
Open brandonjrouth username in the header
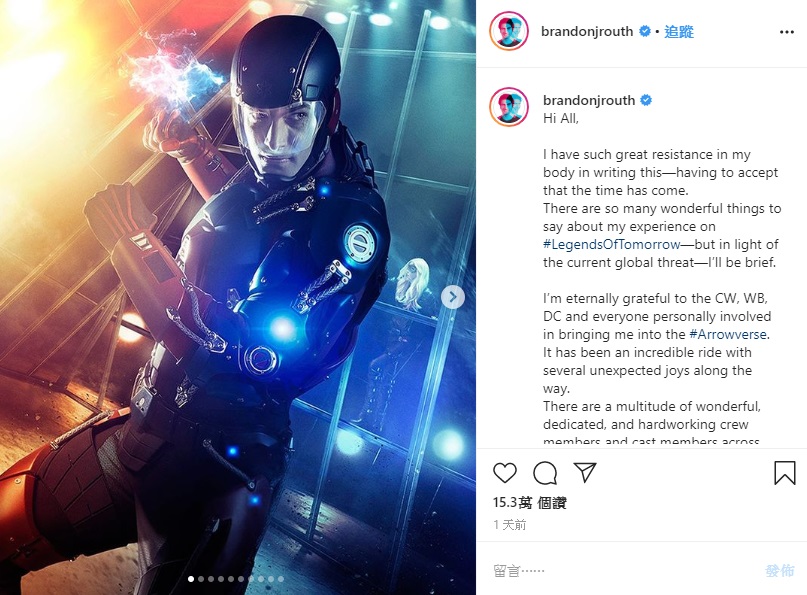pos(587,32)
